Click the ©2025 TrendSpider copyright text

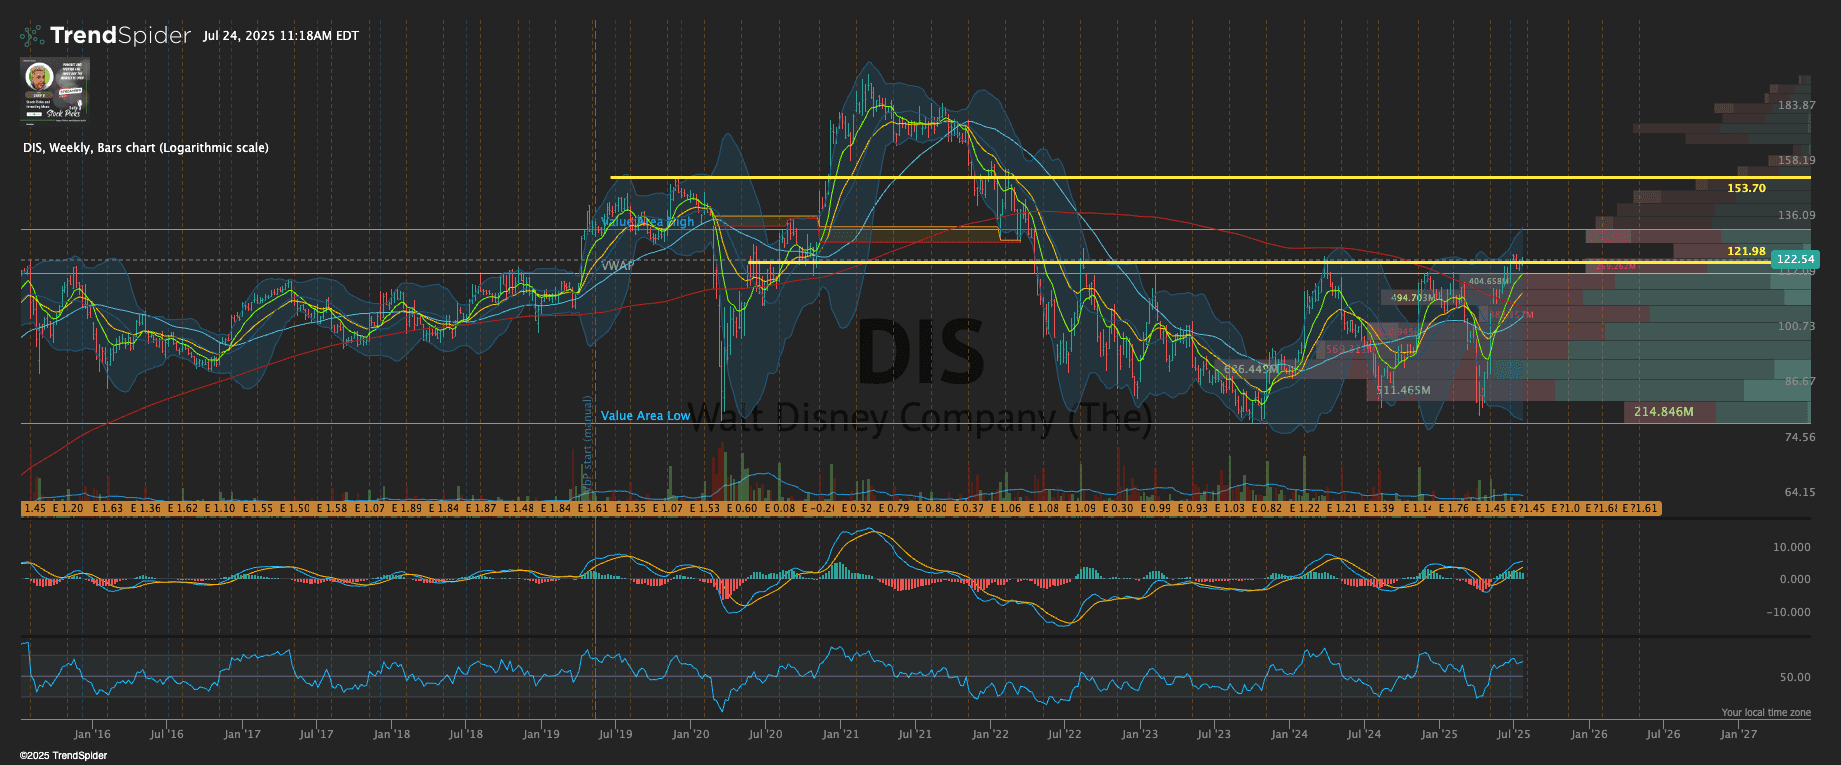point(63,755)
